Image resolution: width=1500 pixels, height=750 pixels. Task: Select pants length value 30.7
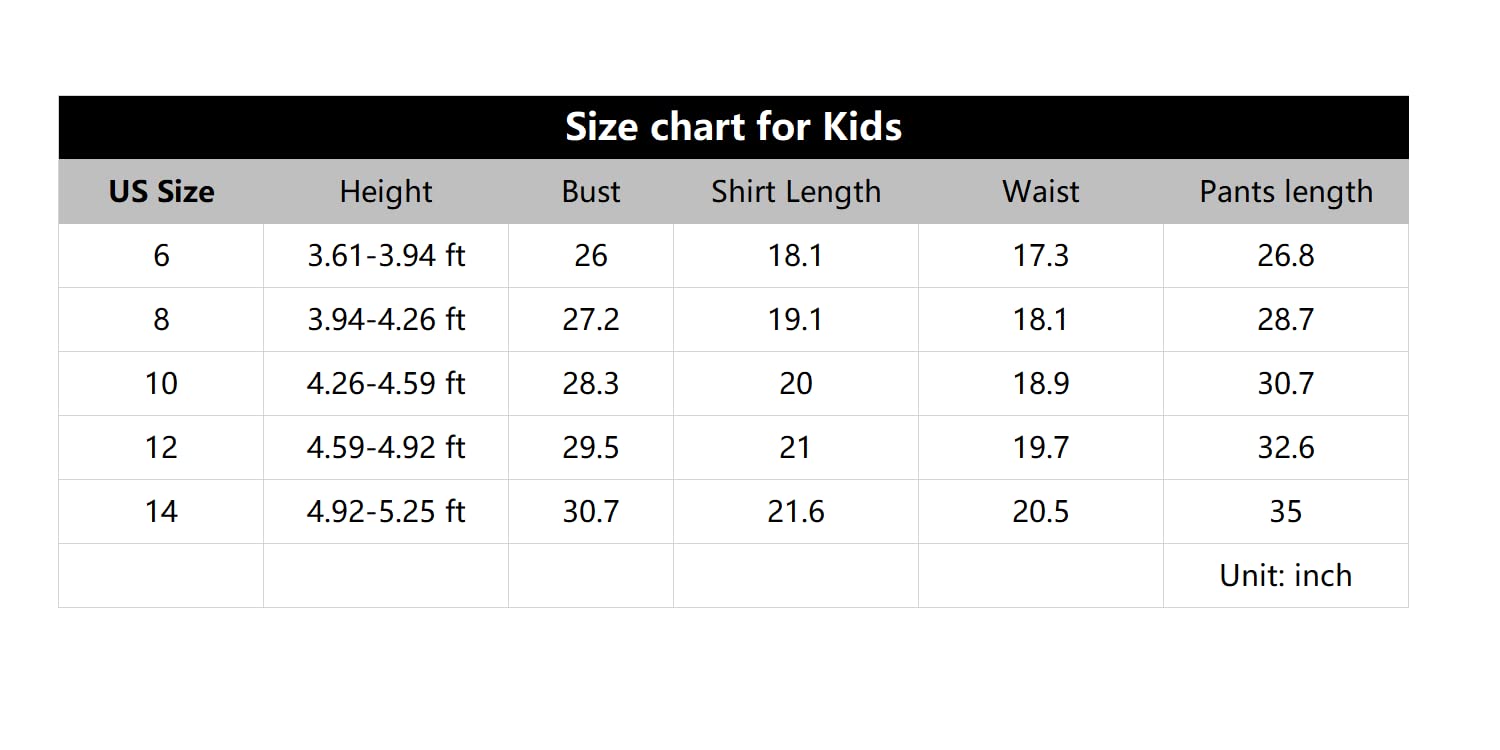coord(1286,384)
